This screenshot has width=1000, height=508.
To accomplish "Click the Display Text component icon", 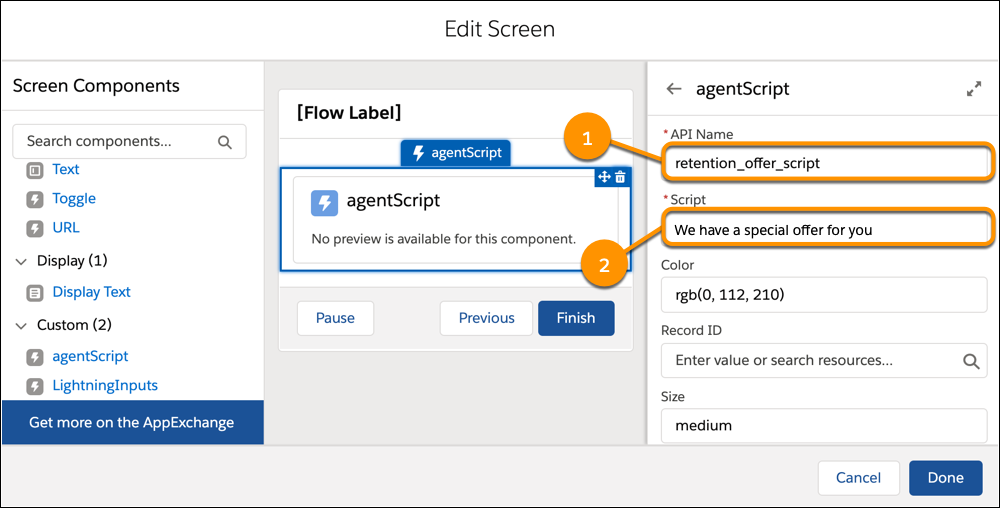I will tap(34, 293).
